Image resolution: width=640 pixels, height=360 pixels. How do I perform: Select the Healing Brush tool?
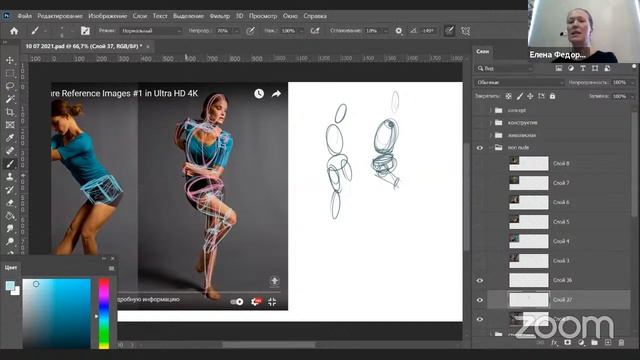pos(10,151)
